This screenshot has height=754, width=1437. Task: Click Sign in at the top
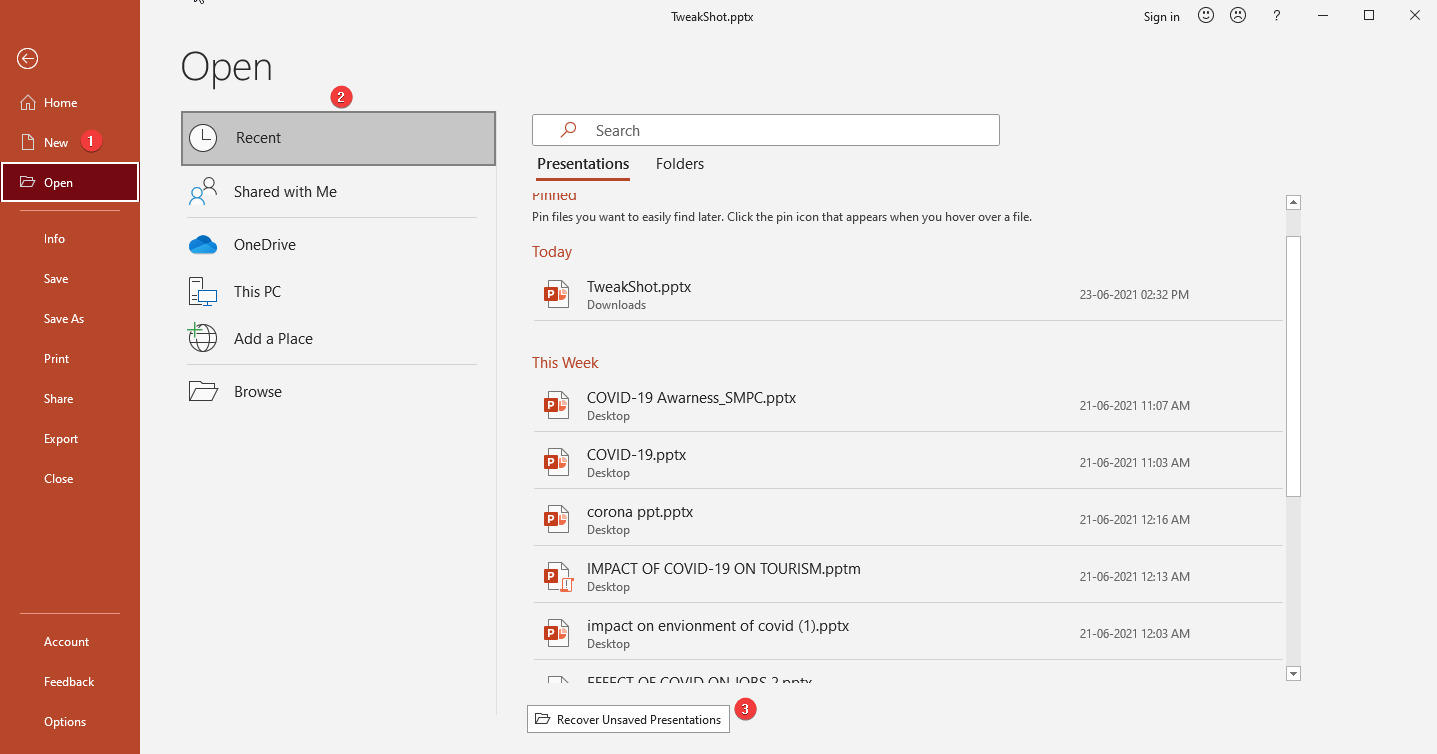[x=1161, y=17]
